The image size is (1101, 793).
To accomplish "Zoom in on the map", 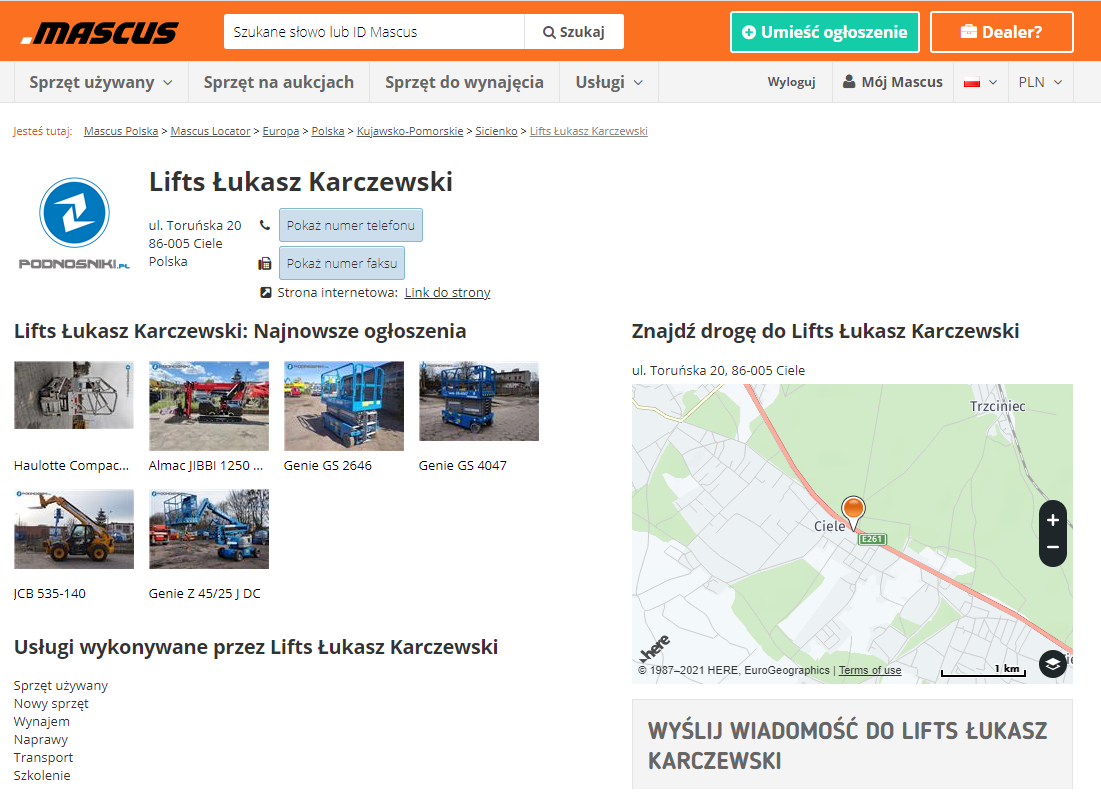I will (x=1053, y=520).
